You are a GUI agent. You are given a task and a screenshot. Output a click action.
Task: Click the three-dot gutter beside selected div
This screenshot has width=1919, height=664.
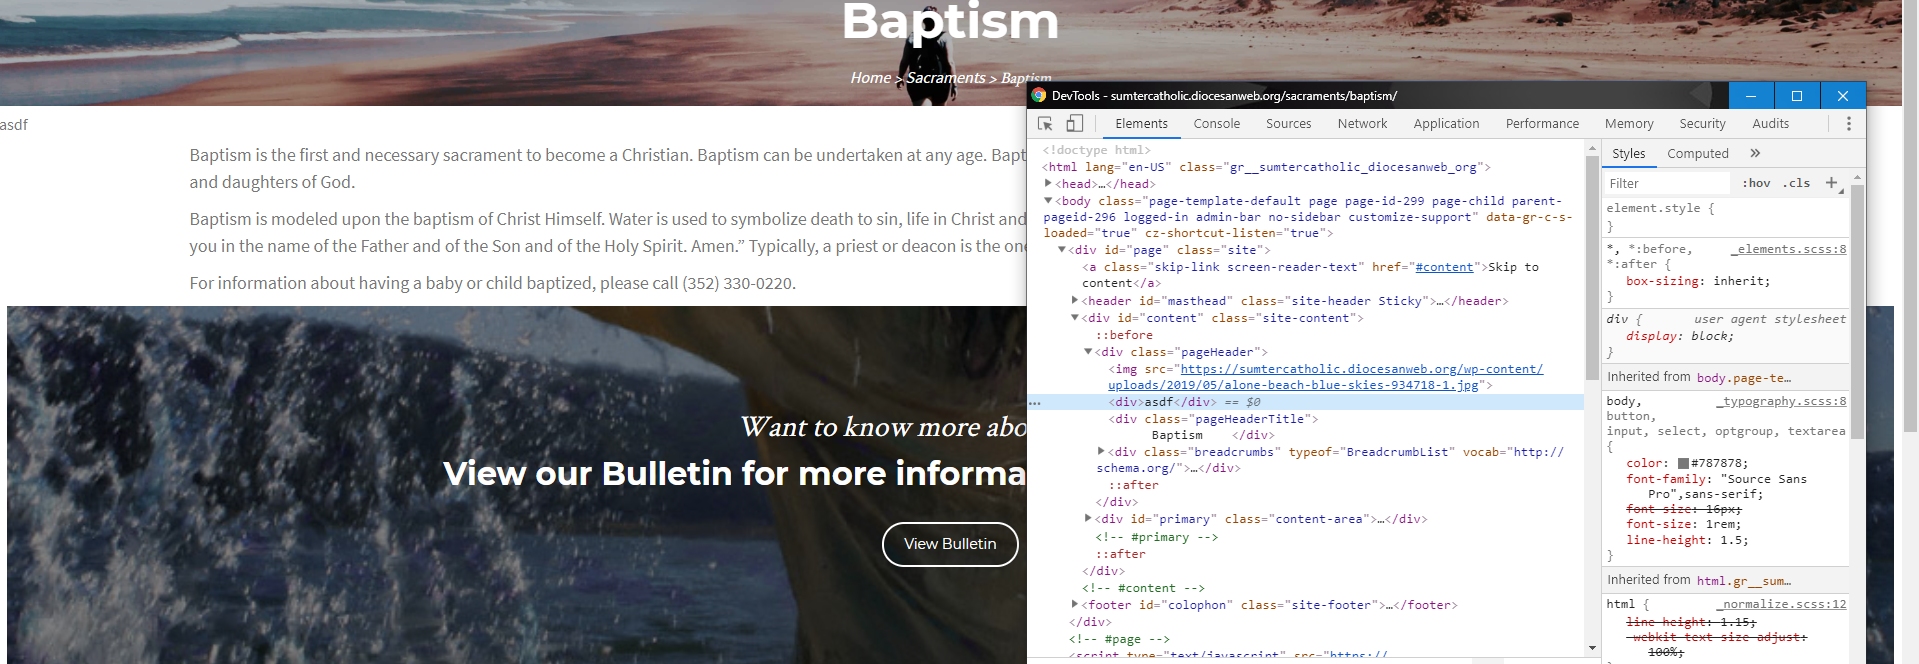pos(1035,403)
